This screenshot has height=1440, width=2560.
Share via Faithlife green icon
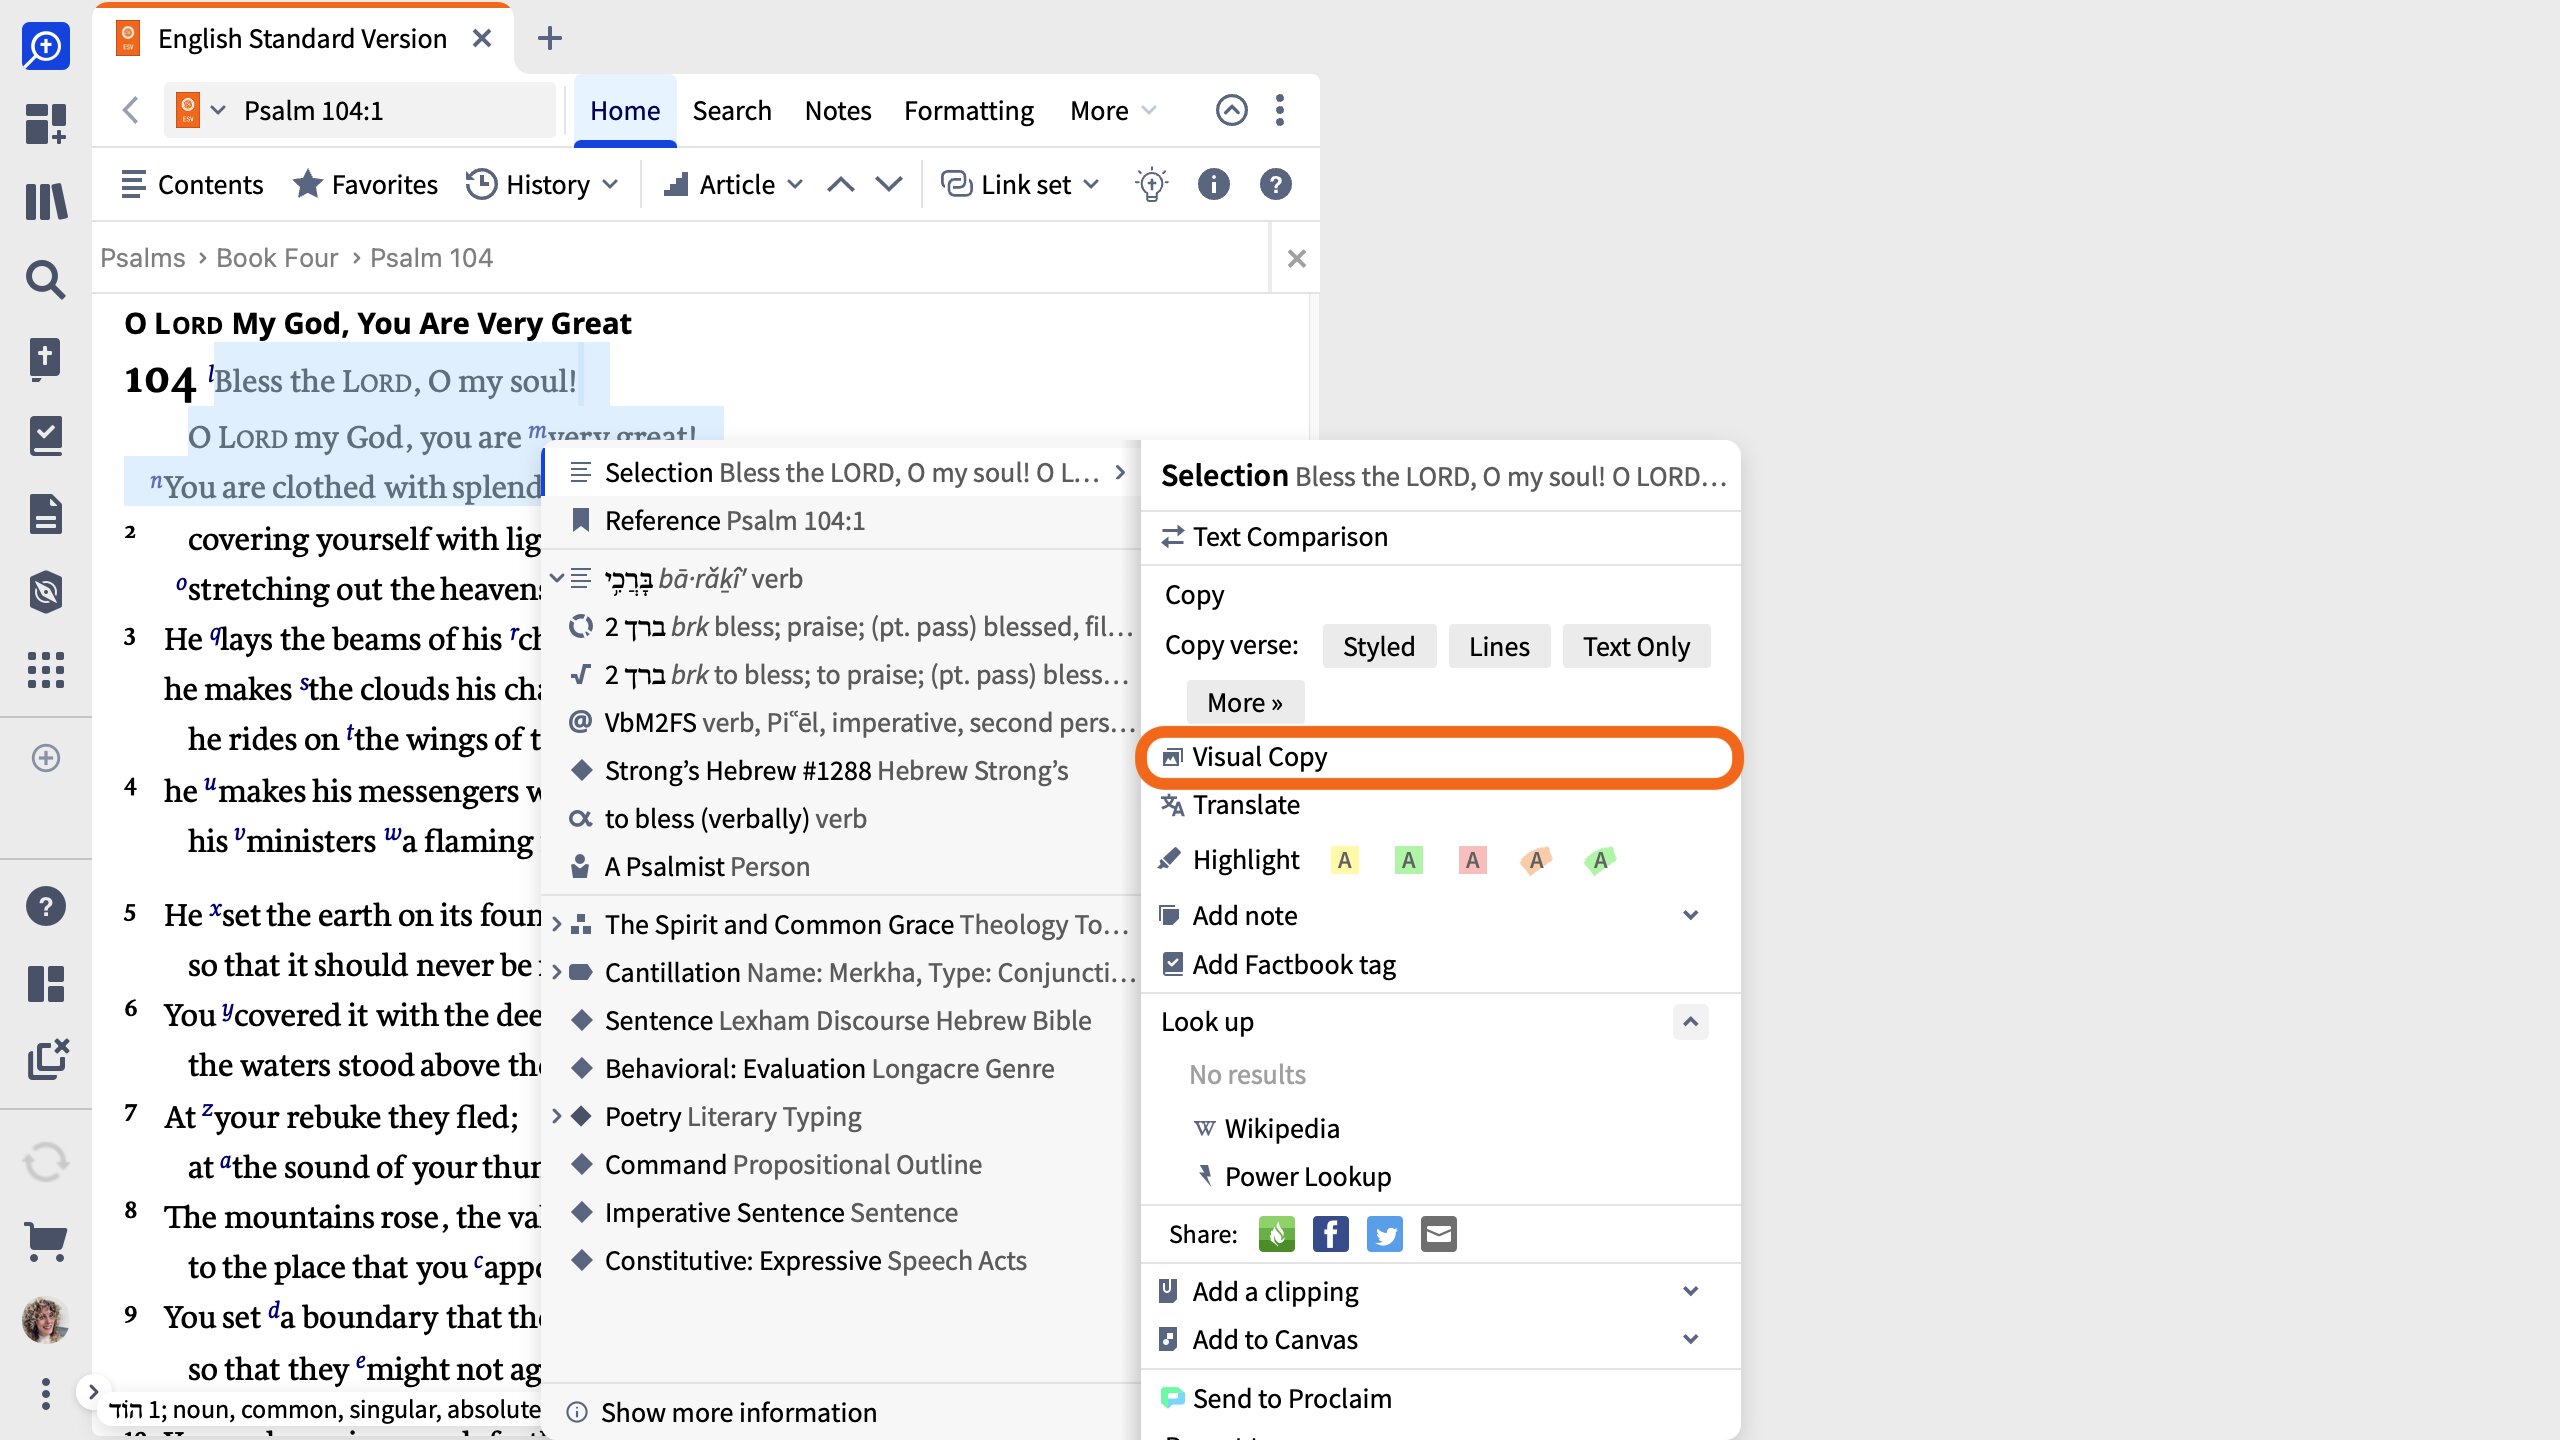(1276, 1235)
